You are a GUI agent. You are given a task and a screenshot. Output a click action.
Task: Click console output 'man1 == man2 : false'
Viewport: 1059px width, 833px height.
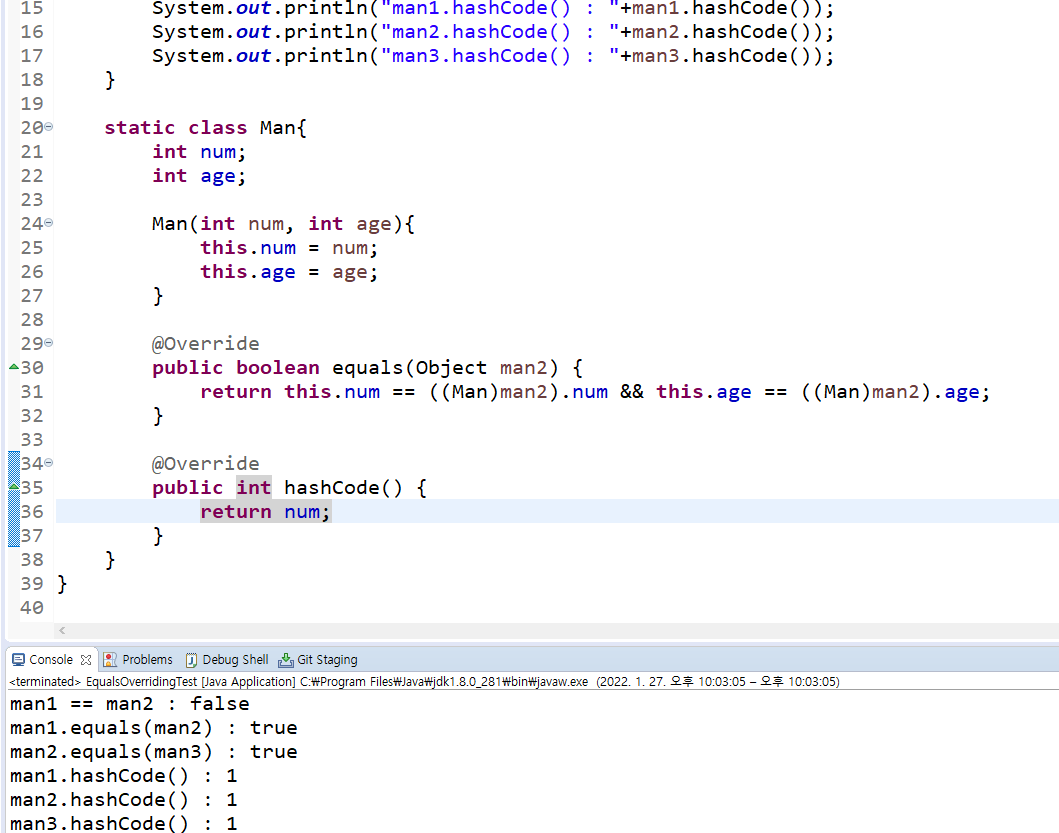click(130, 704)
